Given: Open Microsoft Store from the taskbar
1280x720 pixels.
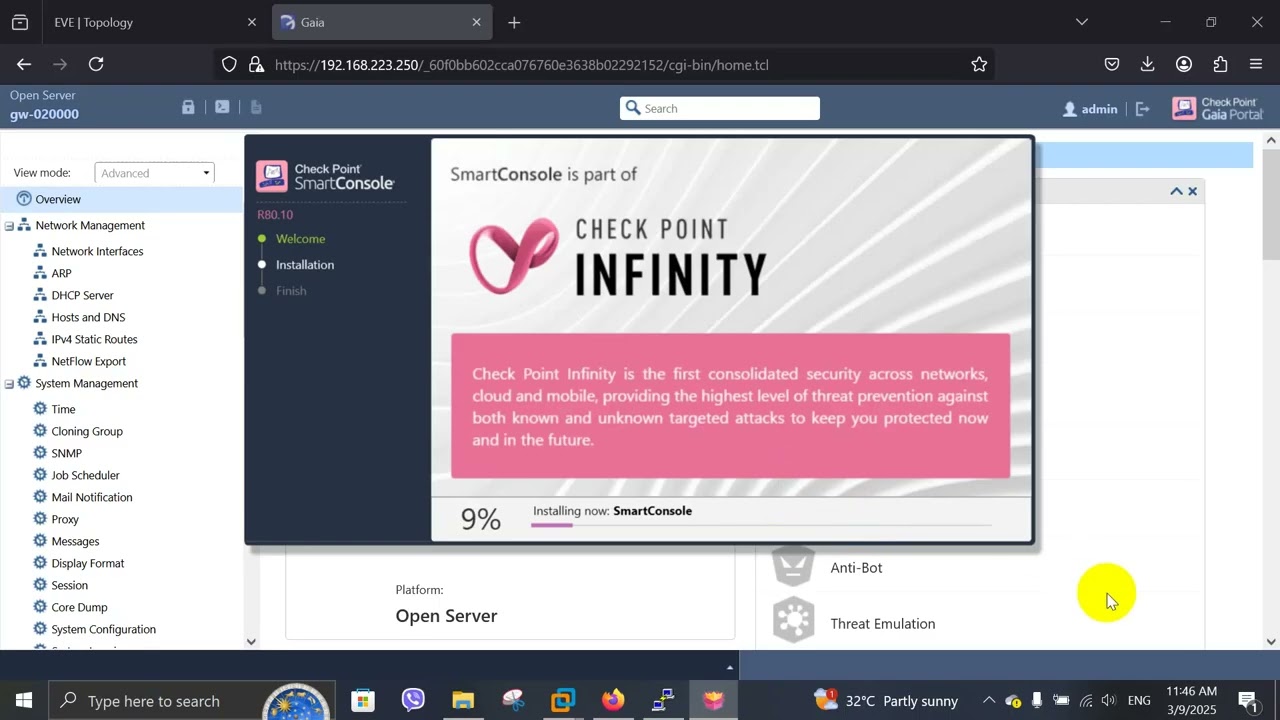Looking at the screenshot, I should click(x=363, y=700).
